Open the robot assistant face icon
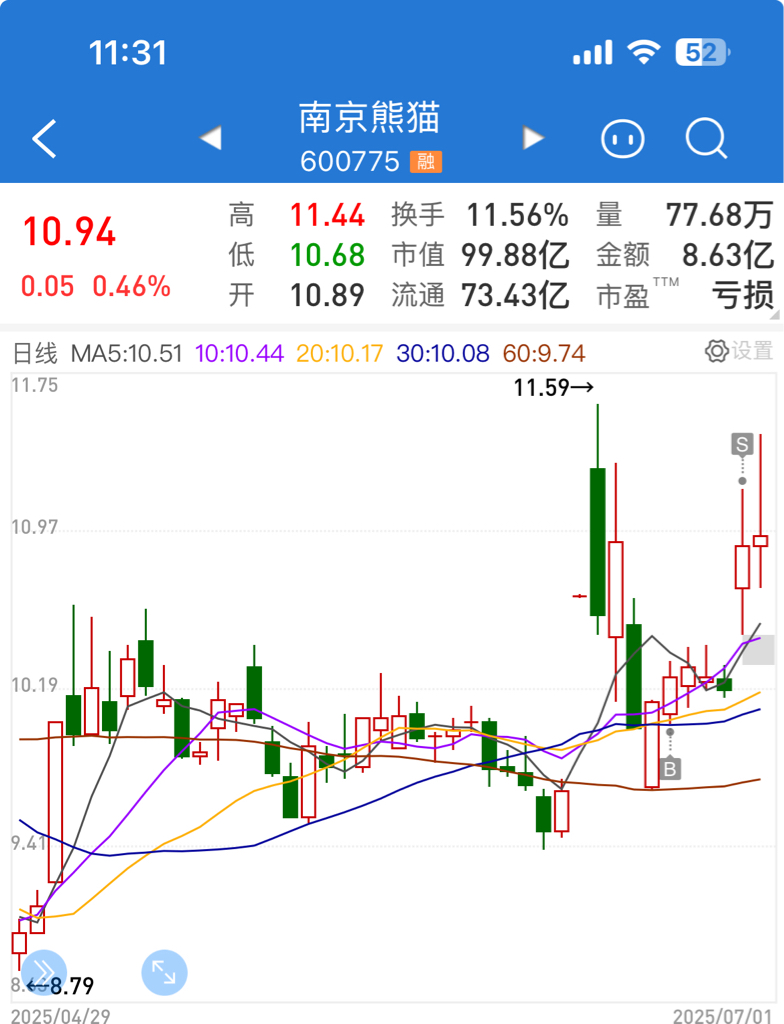The height and width of the screenshot is (1024, 784). tap(623, 138)
